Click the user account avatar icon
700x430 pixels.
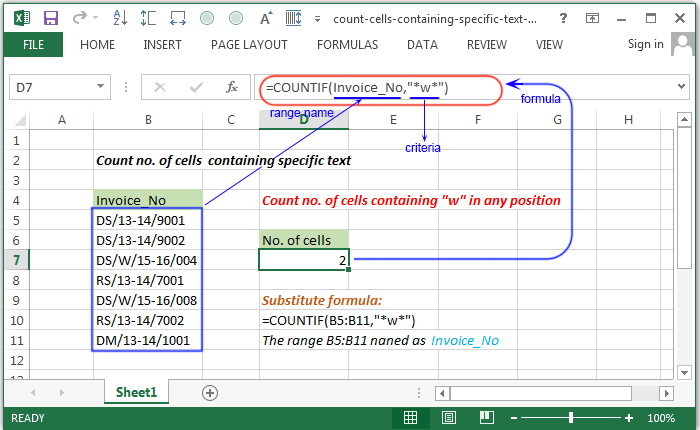[683, 44]
